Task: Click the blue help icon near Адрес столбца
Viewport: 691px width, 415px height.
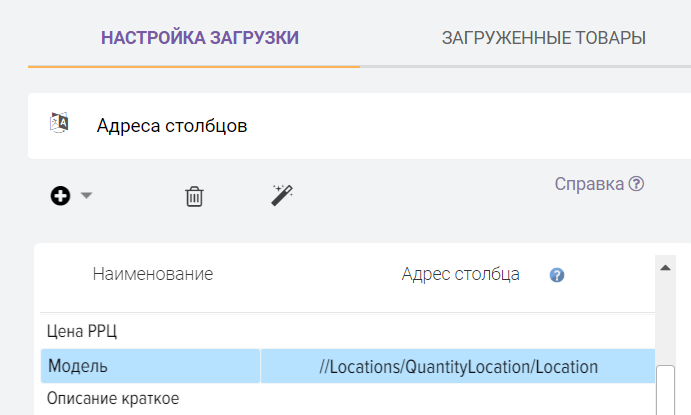Action: (x=557, y=275)
